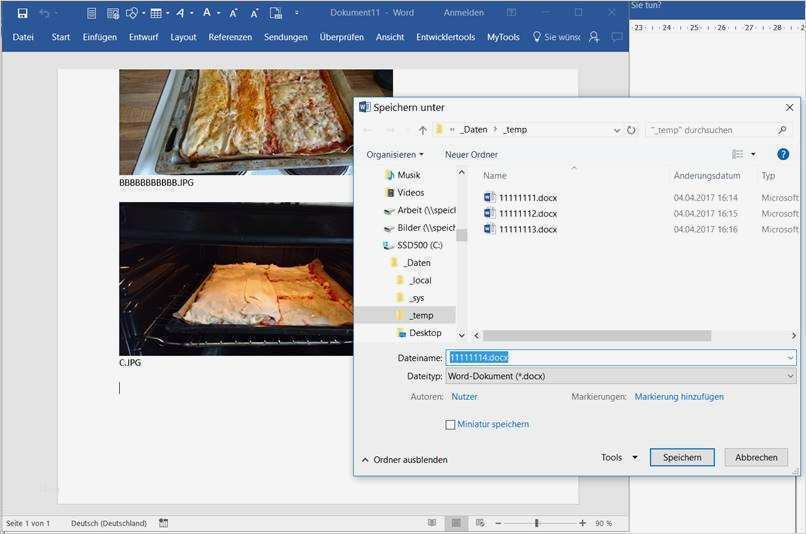The width and height of the screenshot is (806, 534).
Task: Refresh the folder view in save dialog
Action: [x=631, y=130]
